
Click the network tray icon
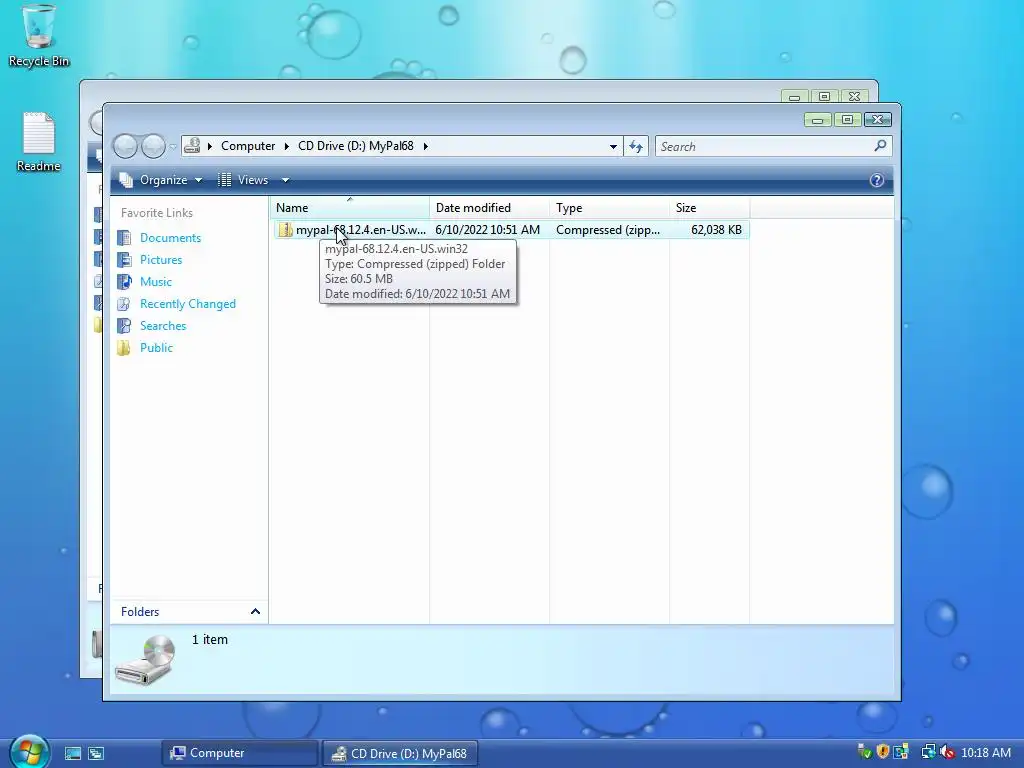928,752
